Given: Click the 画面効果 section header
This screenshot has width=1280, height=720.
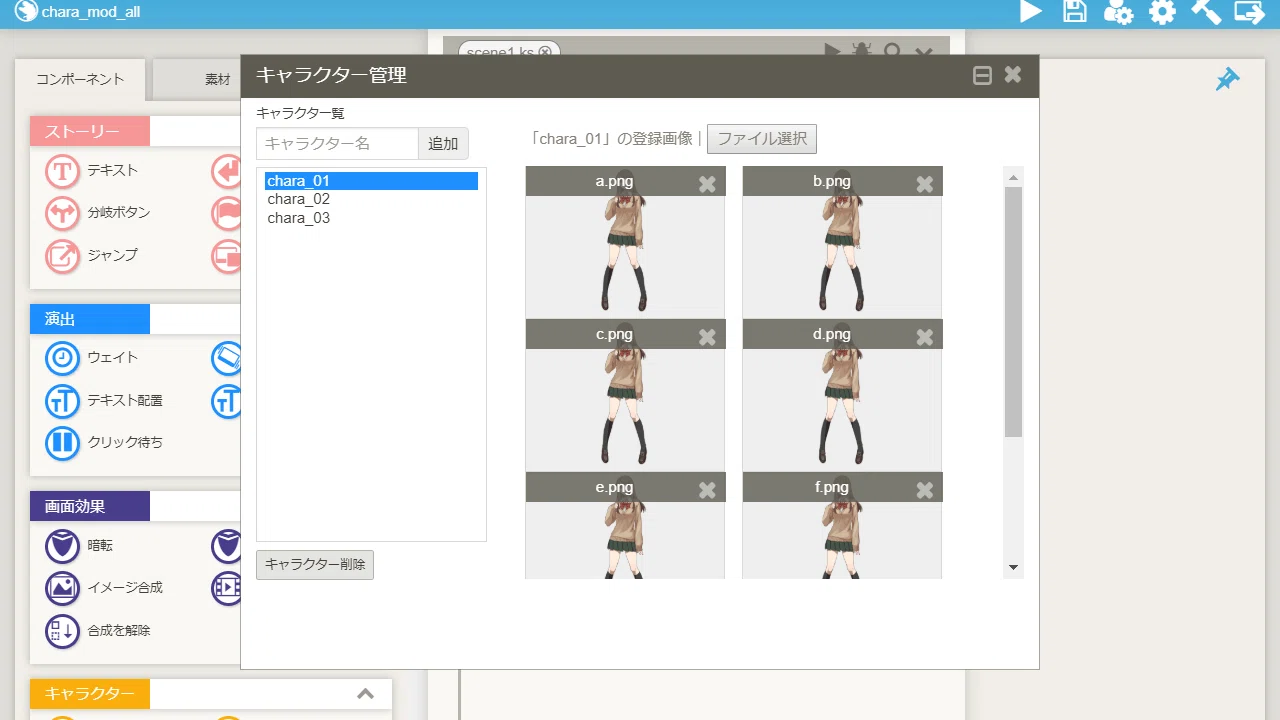Looking at the screenshot, I should pos(90,506).
